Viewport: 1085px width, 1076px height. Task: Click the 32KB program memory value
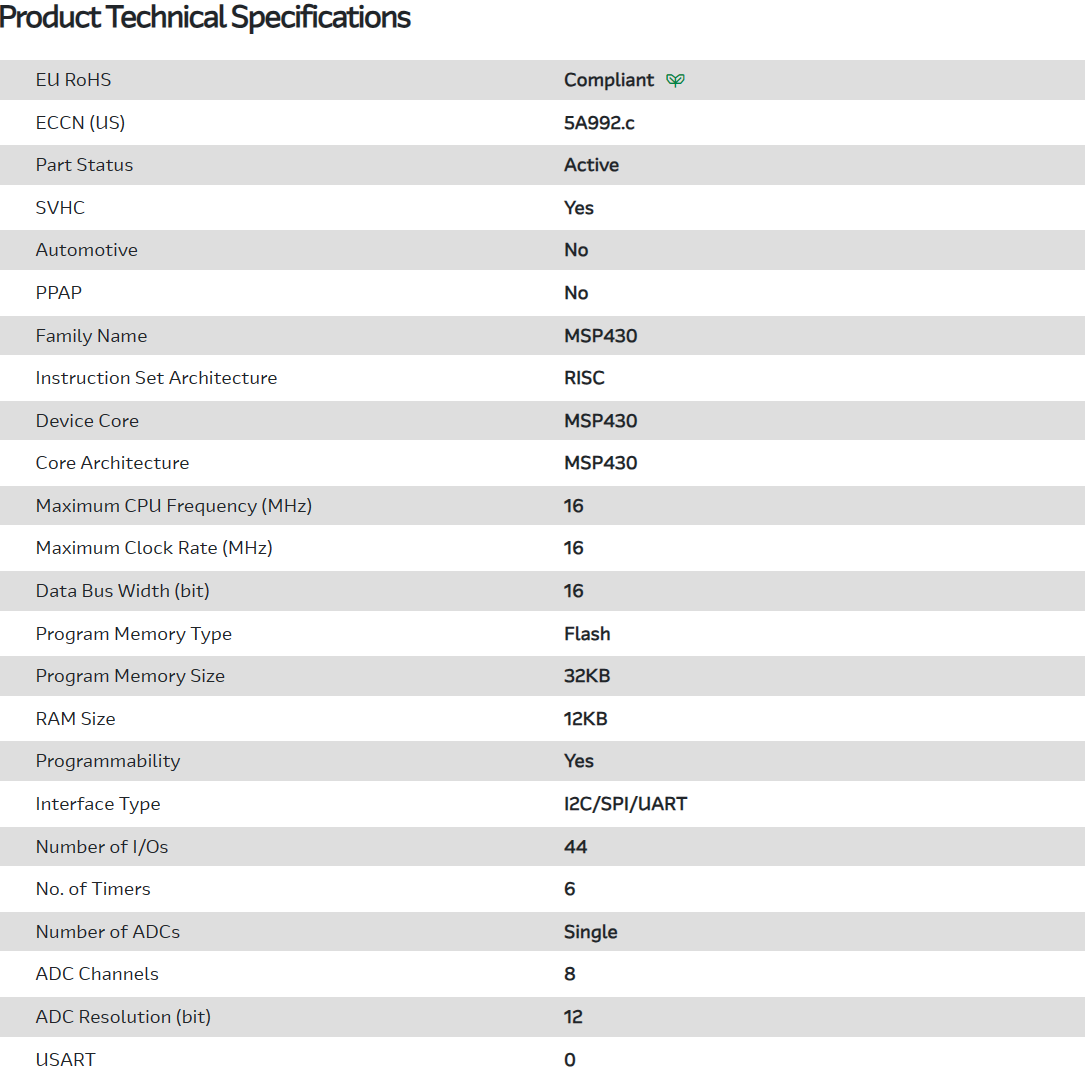(587, 676)
